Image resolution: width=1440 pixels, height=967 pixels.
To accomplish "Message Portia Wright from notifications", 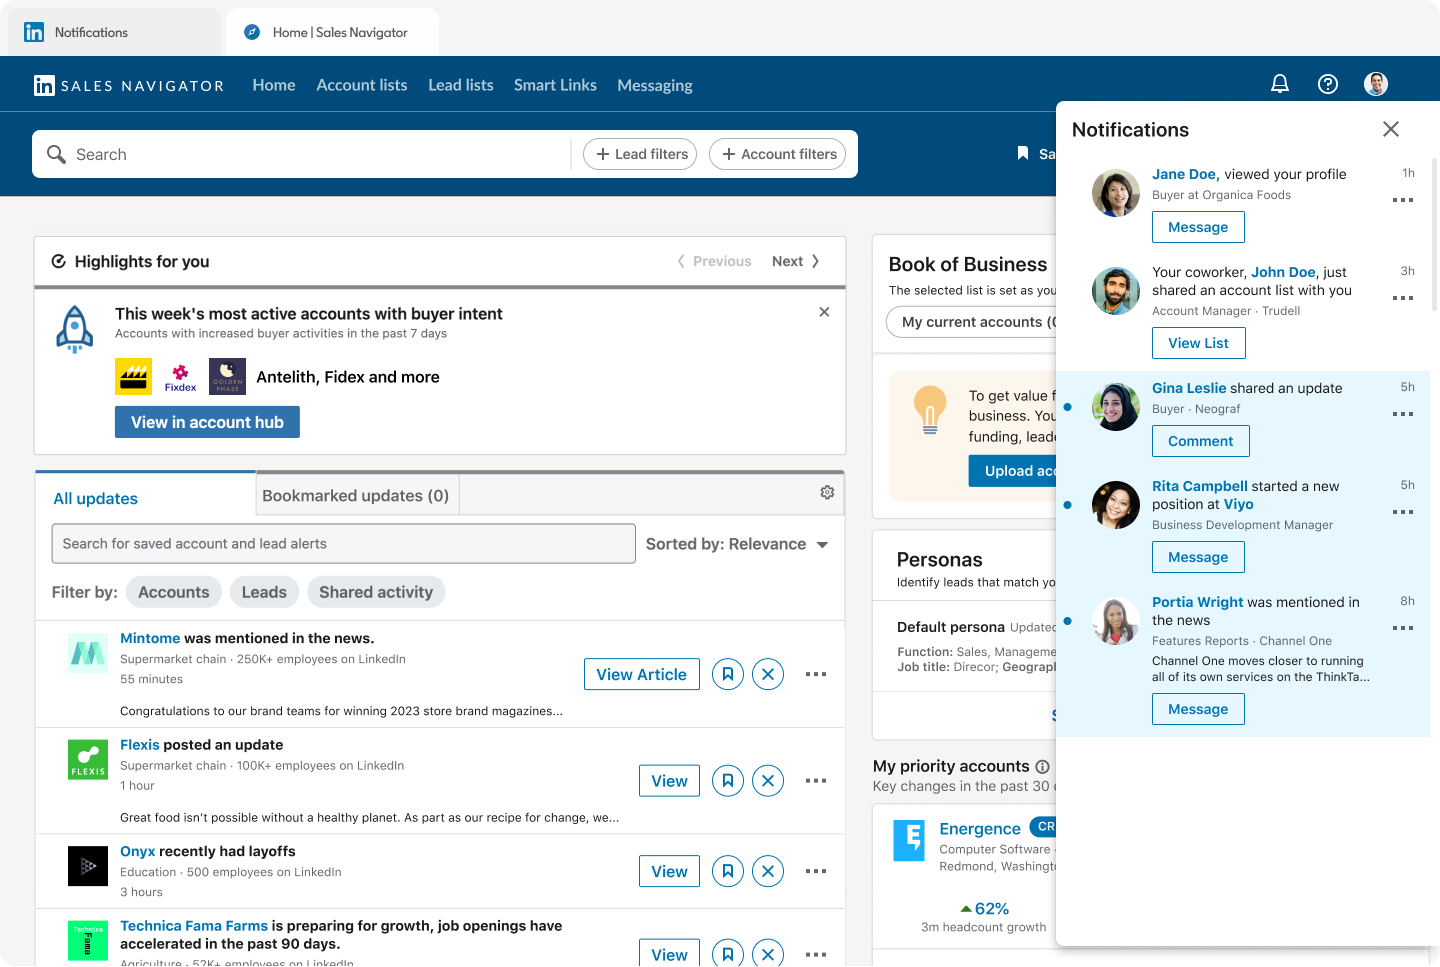I will point(1198,709).
